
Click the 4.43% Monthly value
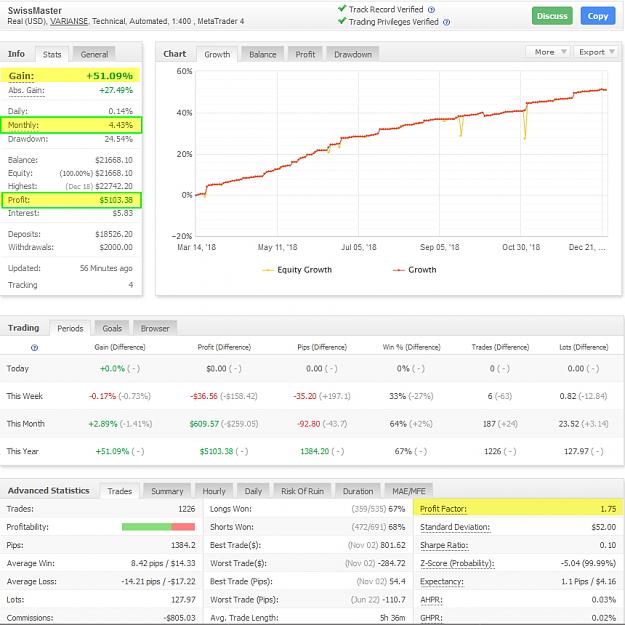click(x=121, y=125)
